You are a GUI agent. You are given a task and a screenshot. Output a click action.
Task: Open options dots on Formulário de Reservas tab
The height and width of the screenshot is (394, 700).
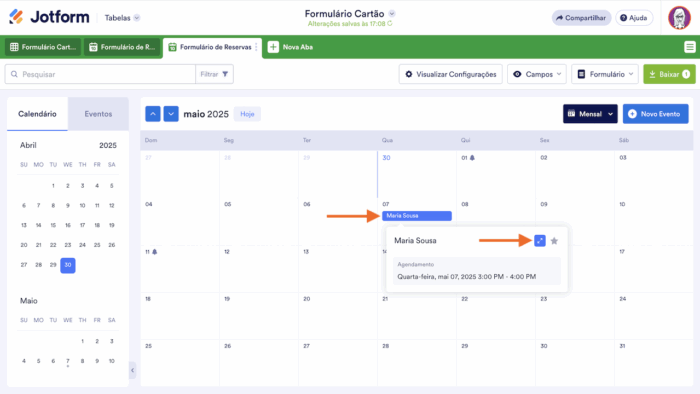tap(256, 47)
